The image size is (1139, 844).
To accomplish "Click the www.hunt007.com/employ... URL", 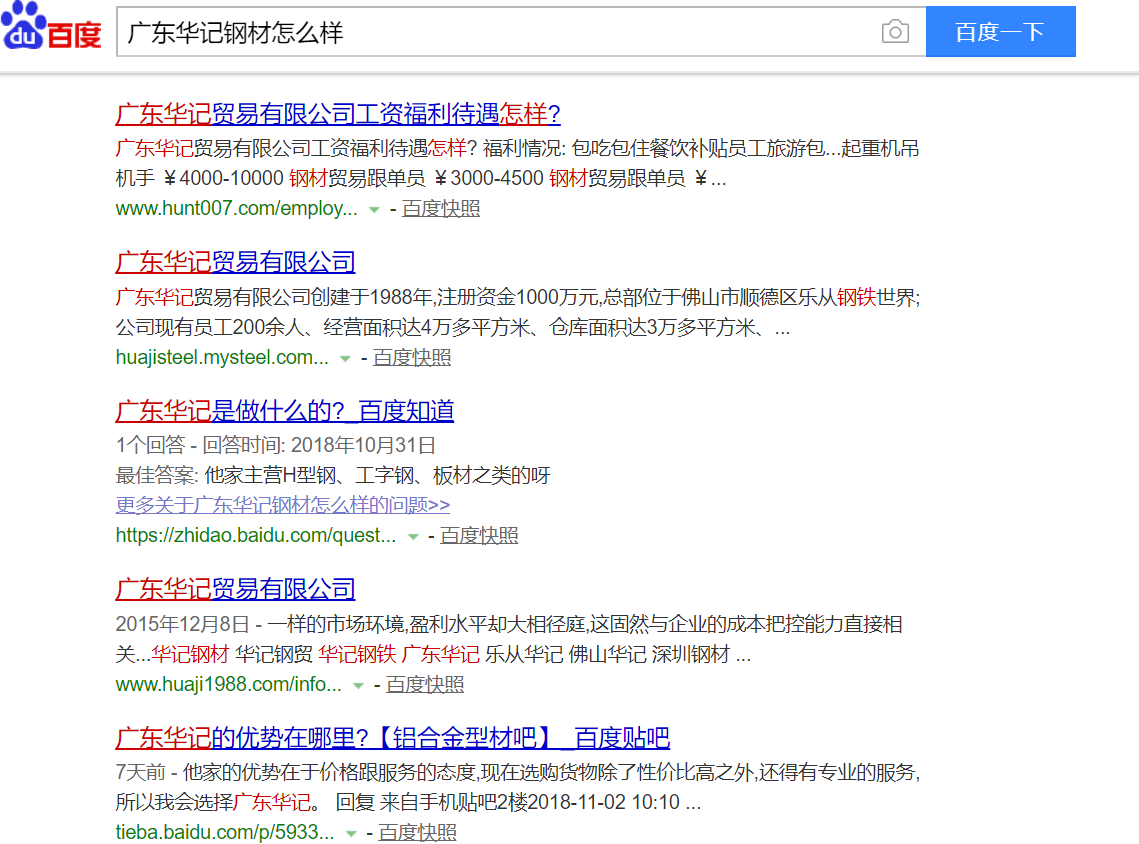I will [x=237, y=209].
